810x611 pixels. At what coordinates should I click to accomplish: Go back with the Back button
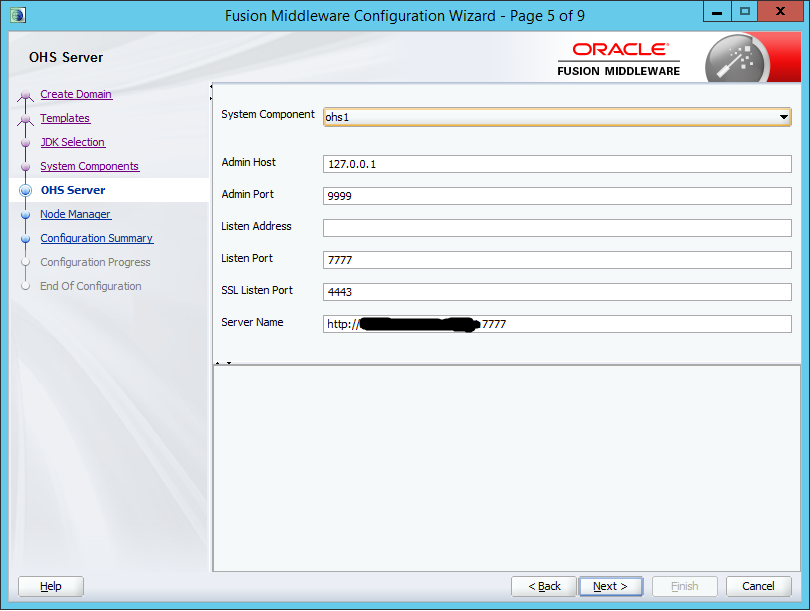tap(544, 586)
